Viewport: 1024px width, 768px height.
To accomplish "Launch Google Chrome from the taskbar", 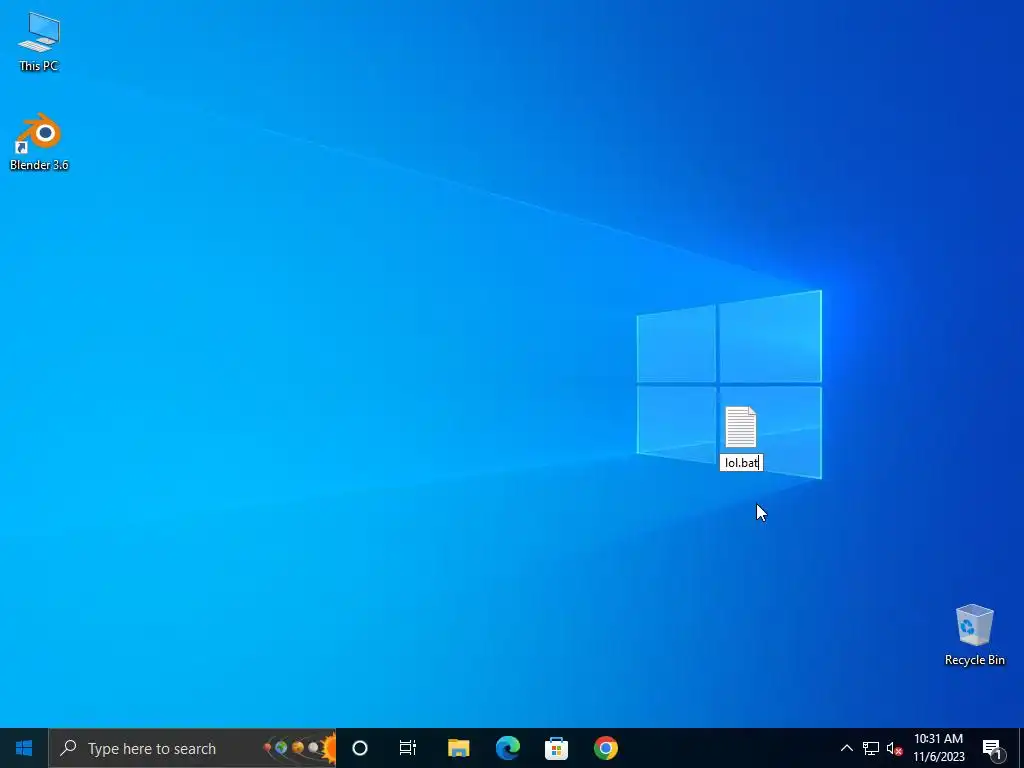I will 605,748.
